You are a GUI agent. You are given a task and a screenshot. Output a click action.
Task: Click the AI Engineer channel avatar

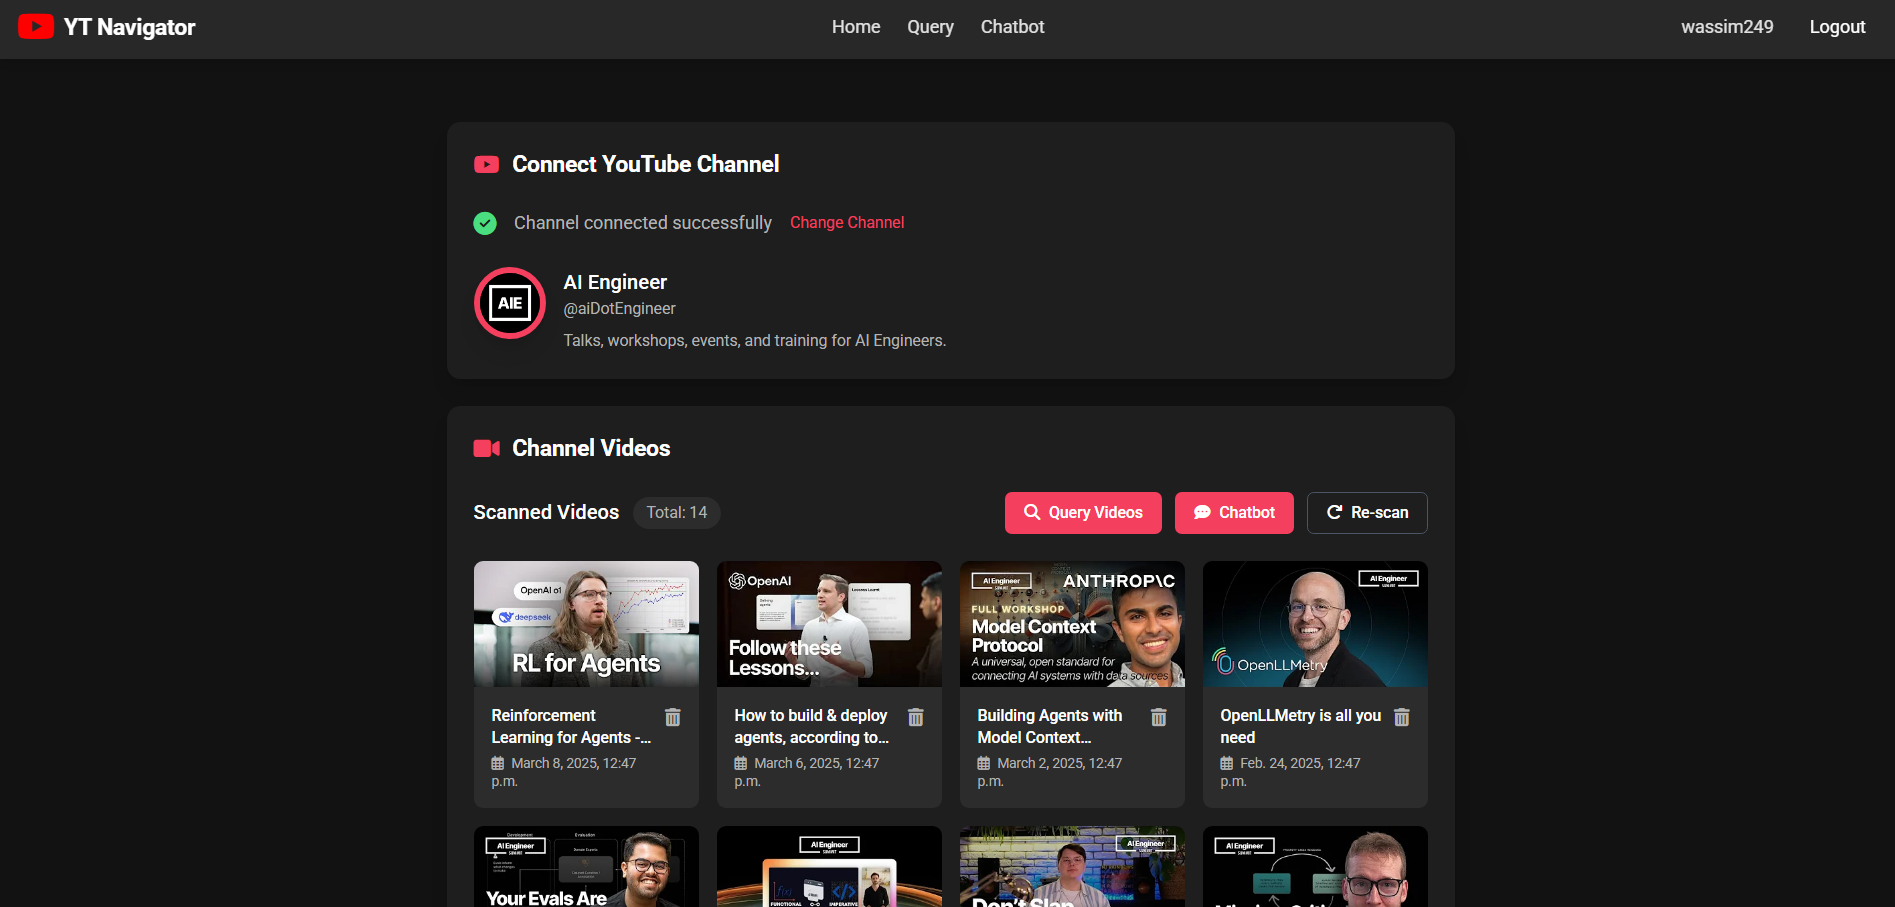(x=510, y=303)
